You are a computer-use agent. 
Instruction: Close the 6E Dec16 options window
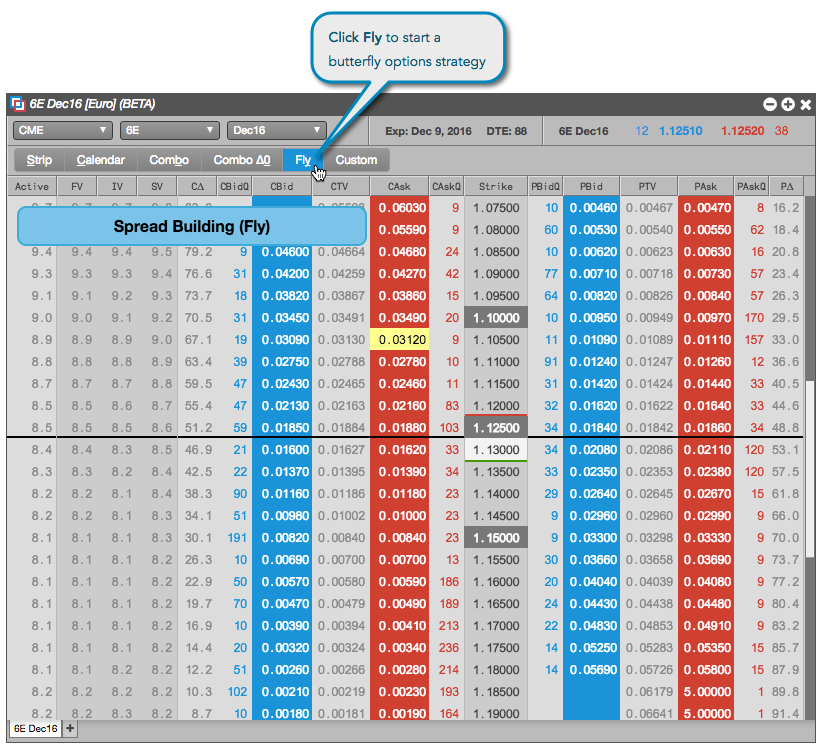806,104
